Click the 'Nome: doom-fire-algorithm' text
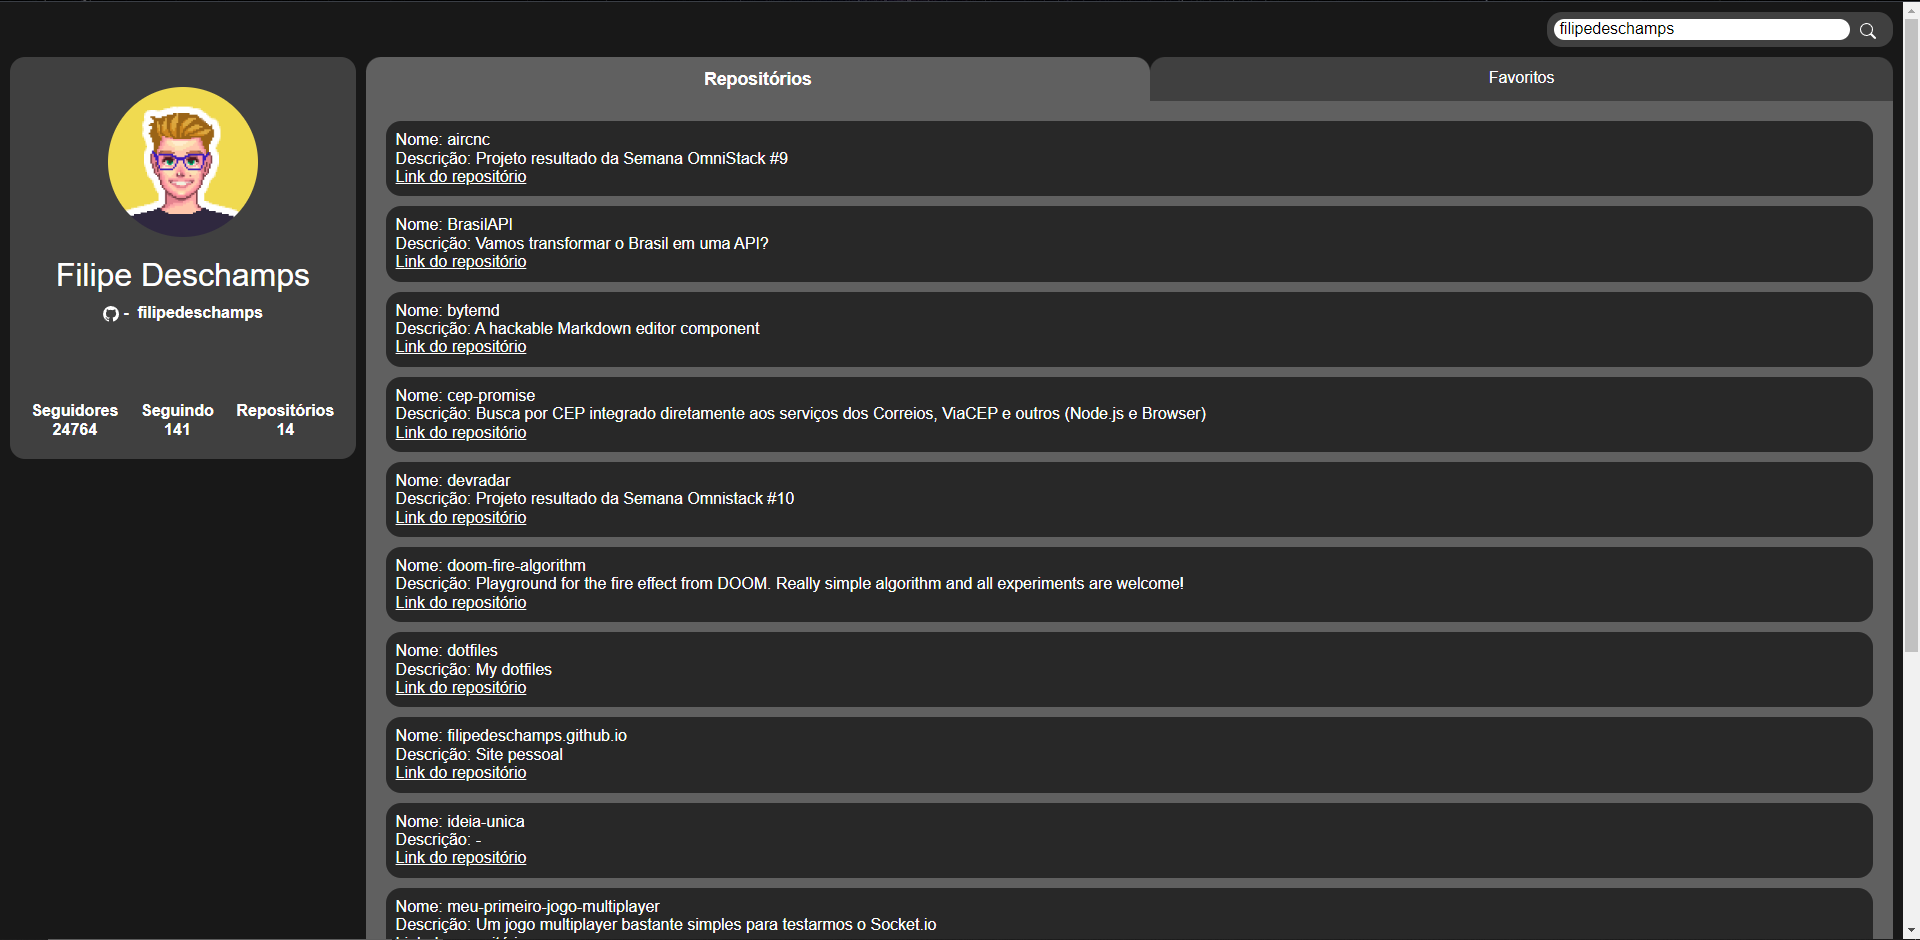 [491, 566]
